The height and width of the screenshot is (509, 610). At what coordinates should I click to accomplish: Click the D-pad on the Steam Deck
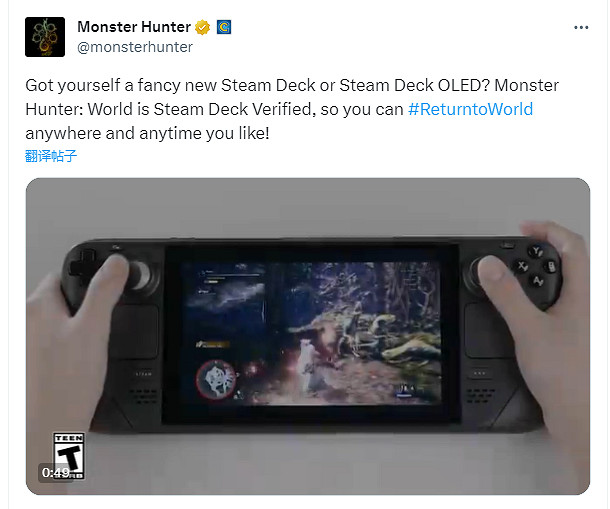[x=82, y=263]
